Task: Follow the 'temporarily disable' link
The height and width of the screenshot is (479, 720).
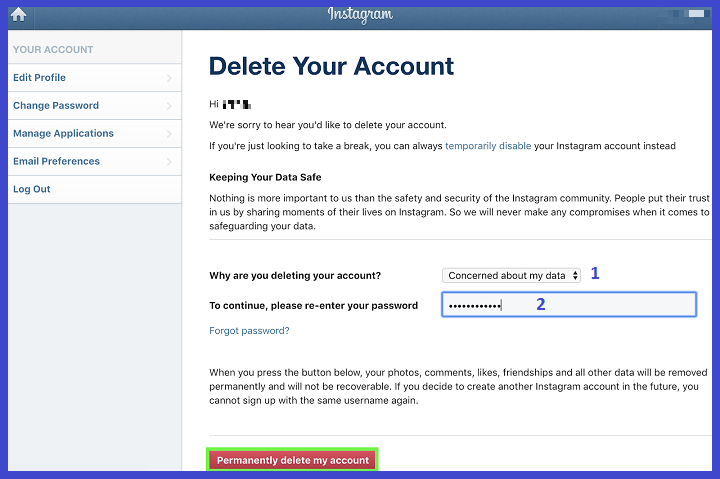Action: pos(488,146)
